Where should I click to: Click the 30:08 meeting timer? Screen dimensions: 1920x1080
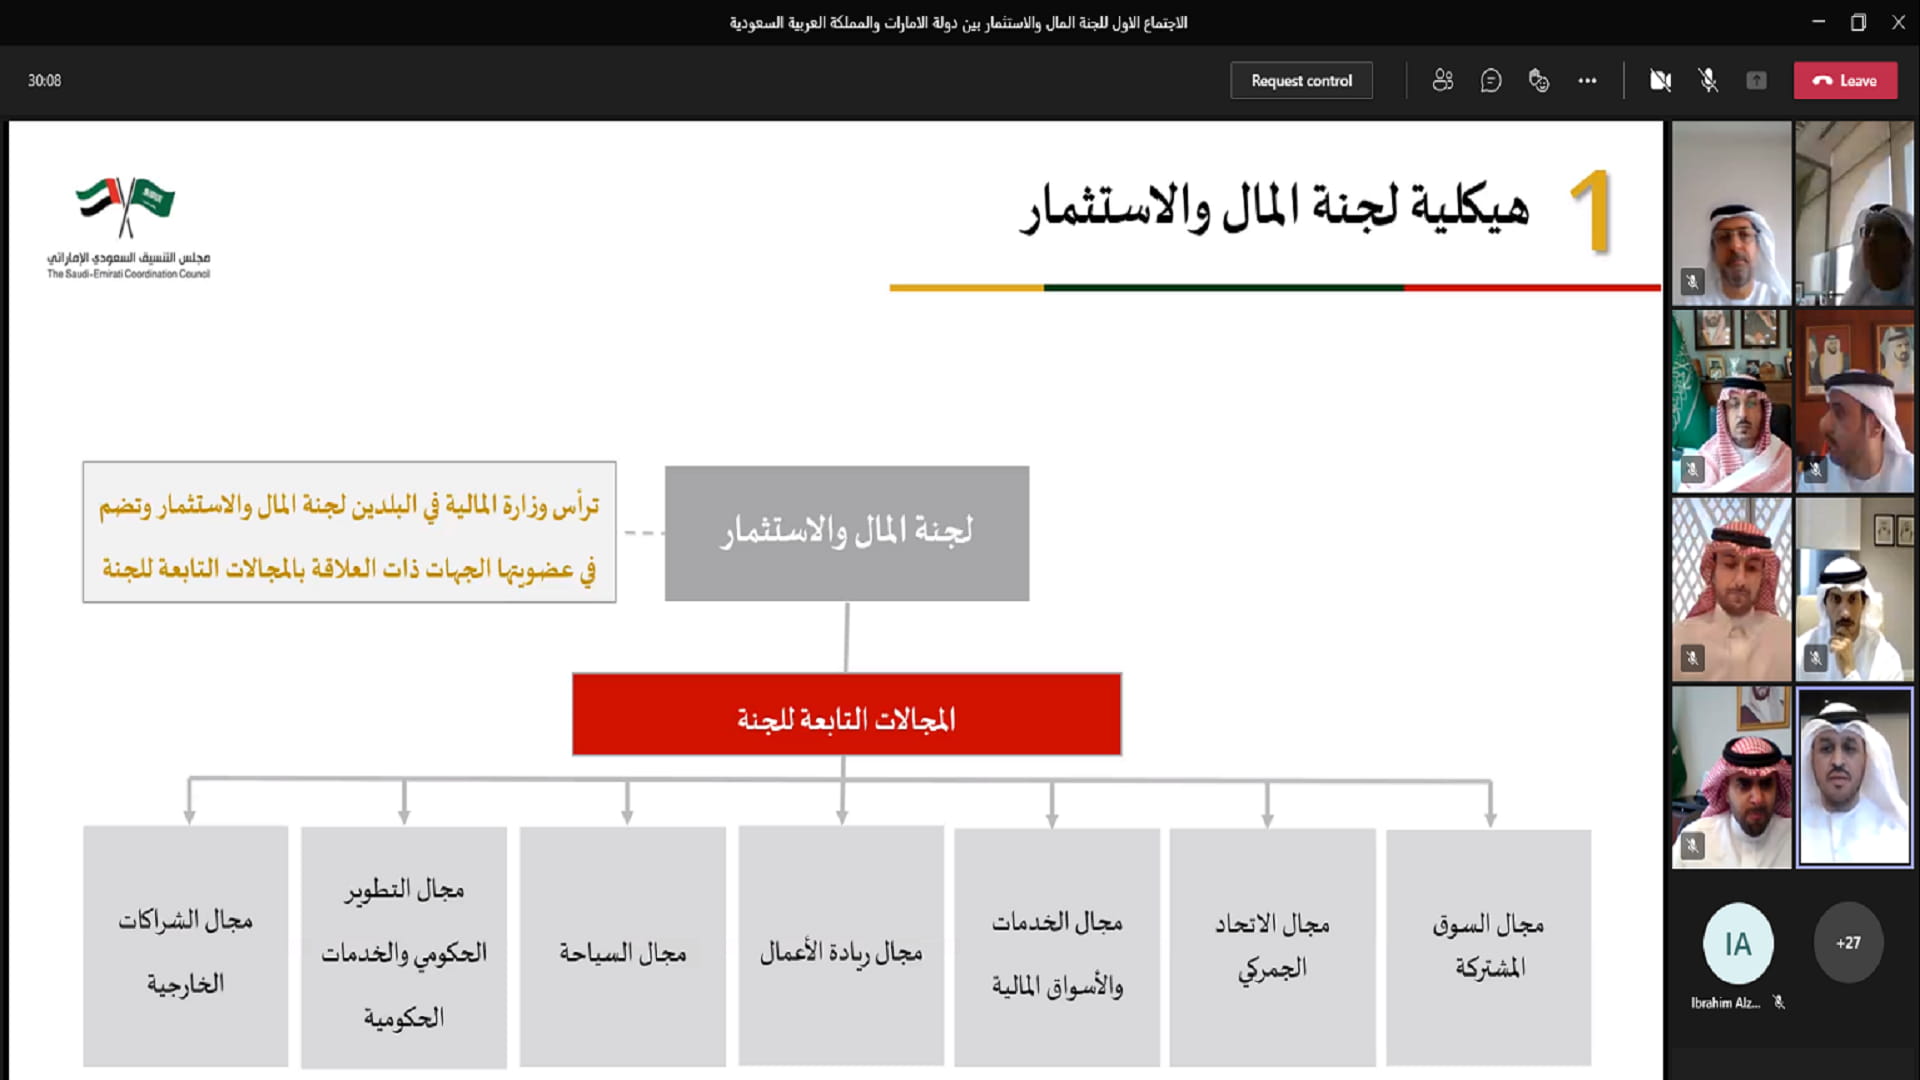43,80
